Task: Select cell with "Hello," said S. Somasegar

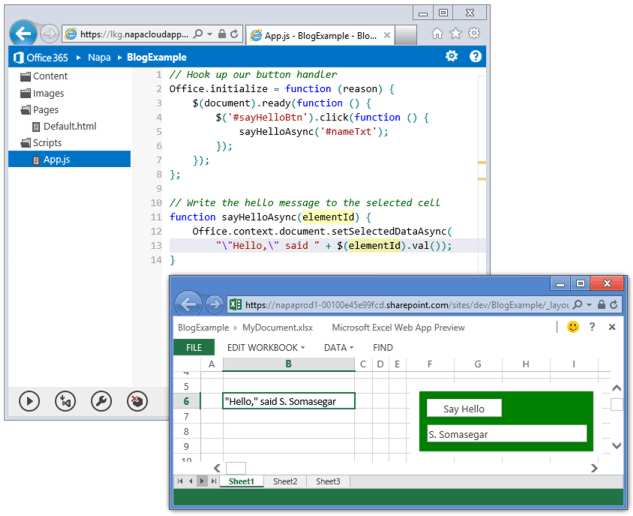Action: pyautogui.click(x=289, y=401)
